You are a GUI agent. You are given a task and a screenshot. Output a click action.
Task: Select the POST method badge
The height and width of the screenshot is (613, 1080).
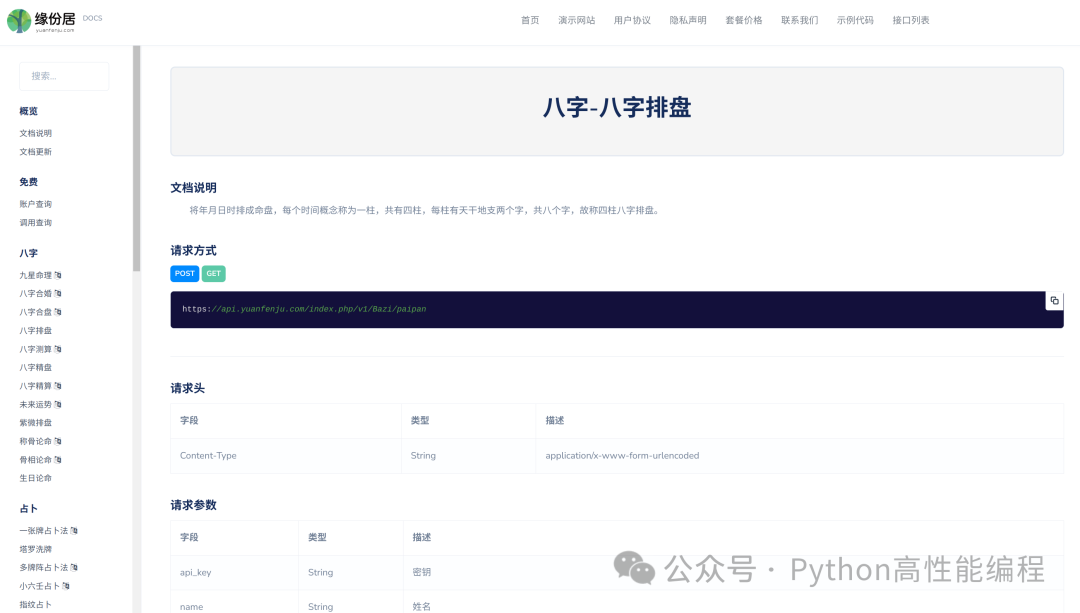coord(184,273)
